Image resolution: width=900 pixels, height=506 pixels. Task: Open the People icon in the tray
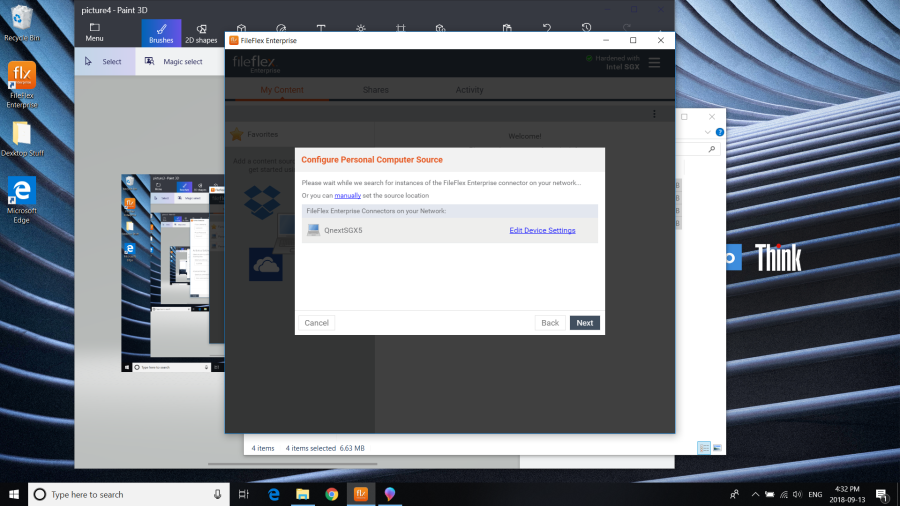734,494
